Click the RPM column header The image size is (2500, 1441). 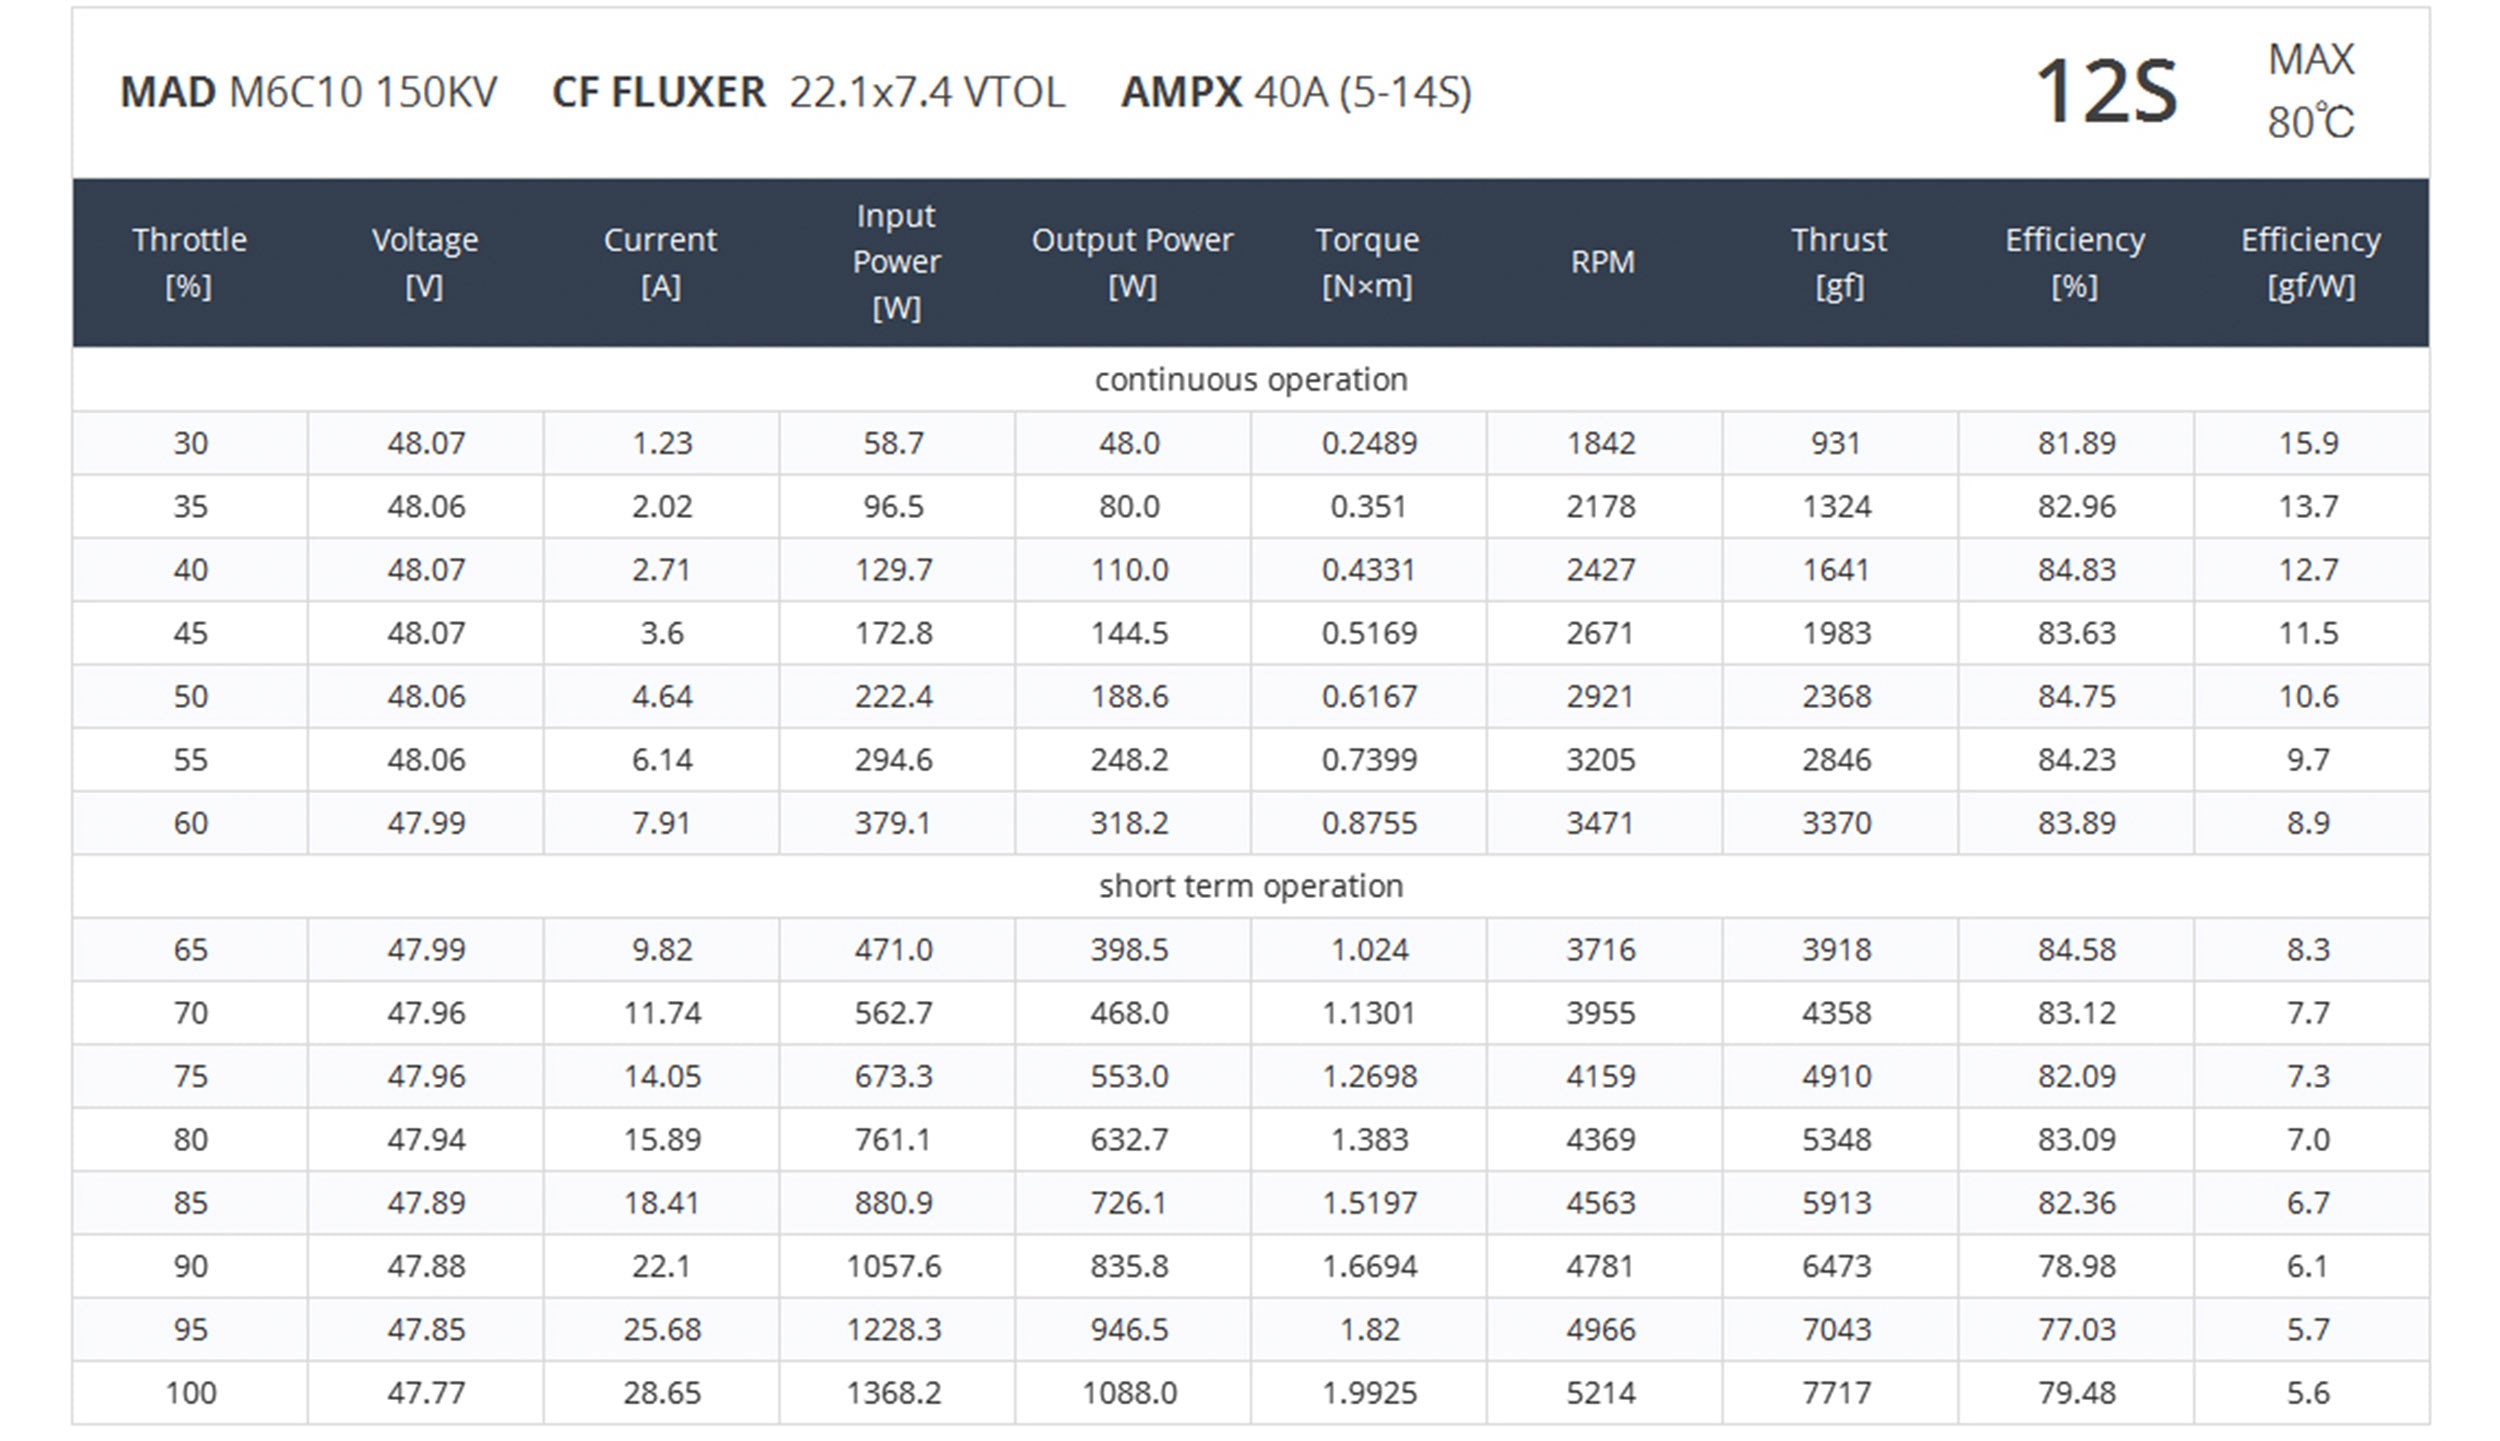pos(1603,262)
